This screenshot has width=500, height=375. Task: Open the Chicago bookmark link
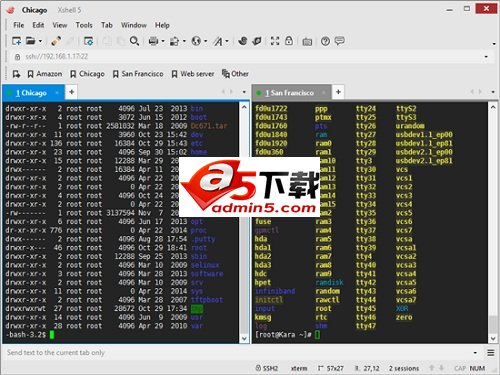pyautogui.click(x=87, y=74)
